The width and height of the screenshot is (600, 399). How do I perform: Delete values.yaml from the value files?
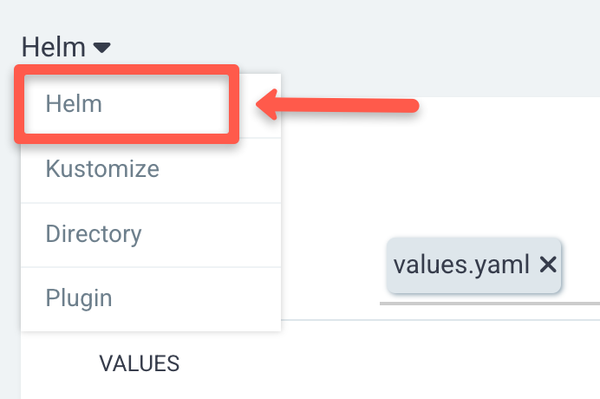pyautogui.click(x=548, y=264)
